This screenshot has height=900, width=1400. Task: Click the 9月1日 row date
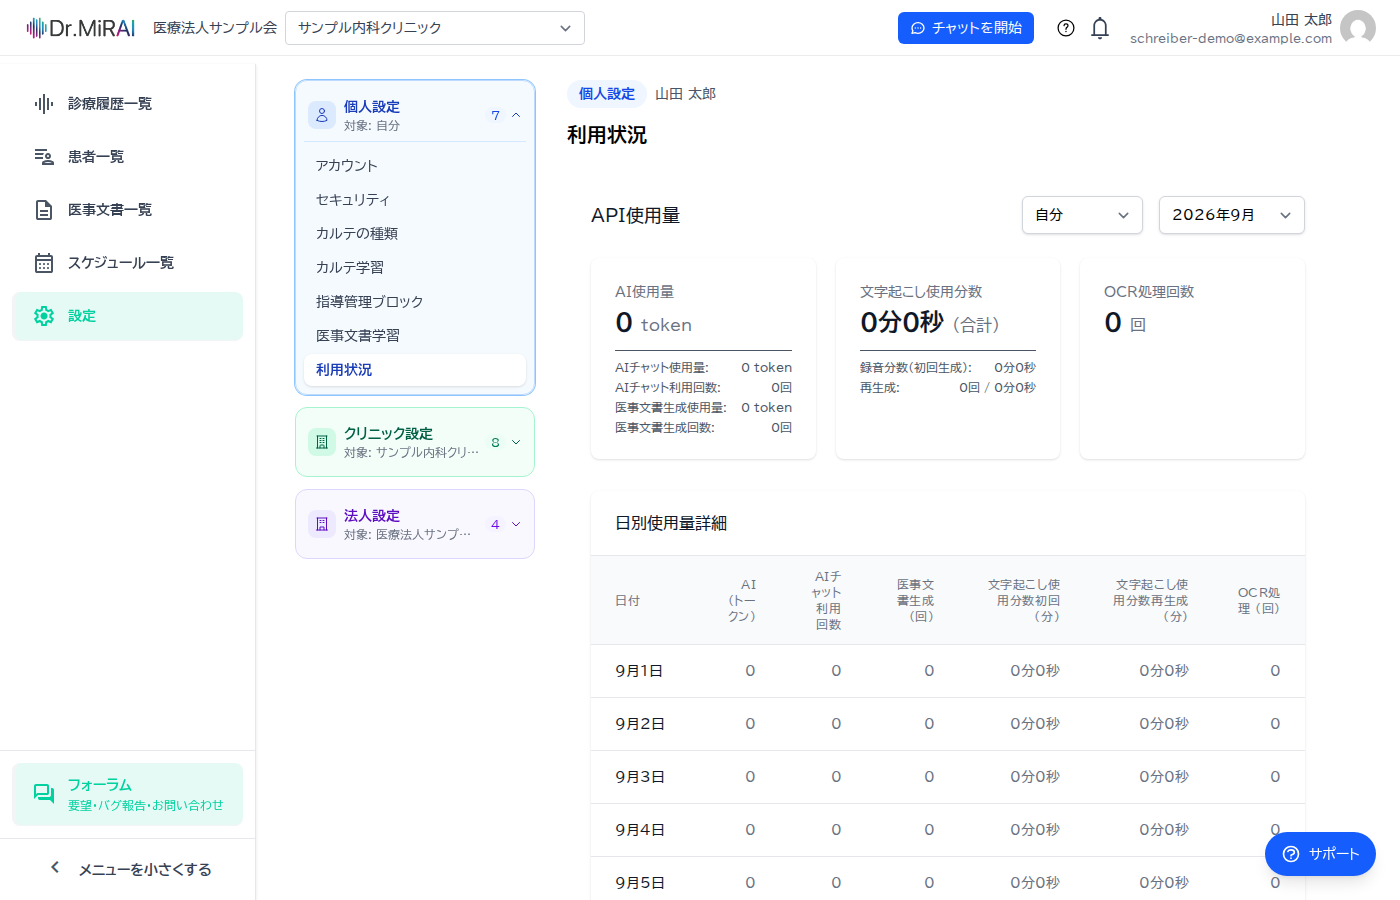point(639,671)
